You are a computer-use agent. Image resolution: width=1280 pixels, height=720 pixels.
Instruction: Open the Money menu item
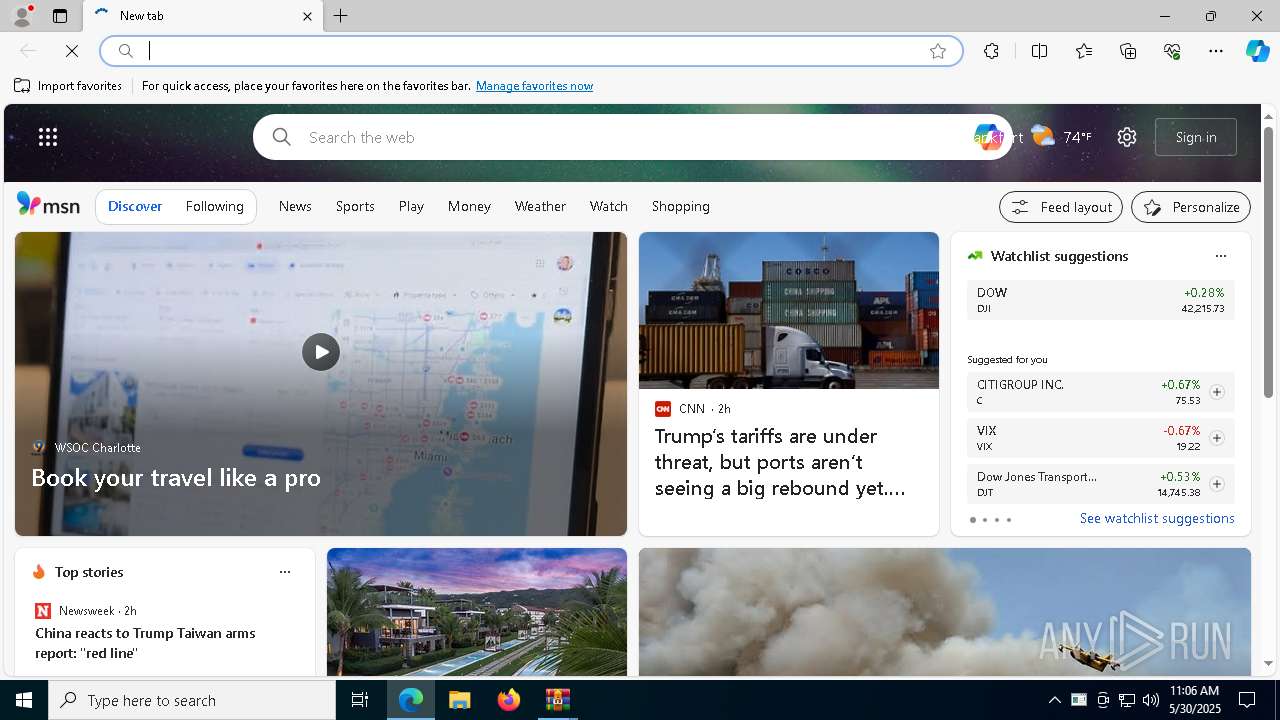point(469,206)
